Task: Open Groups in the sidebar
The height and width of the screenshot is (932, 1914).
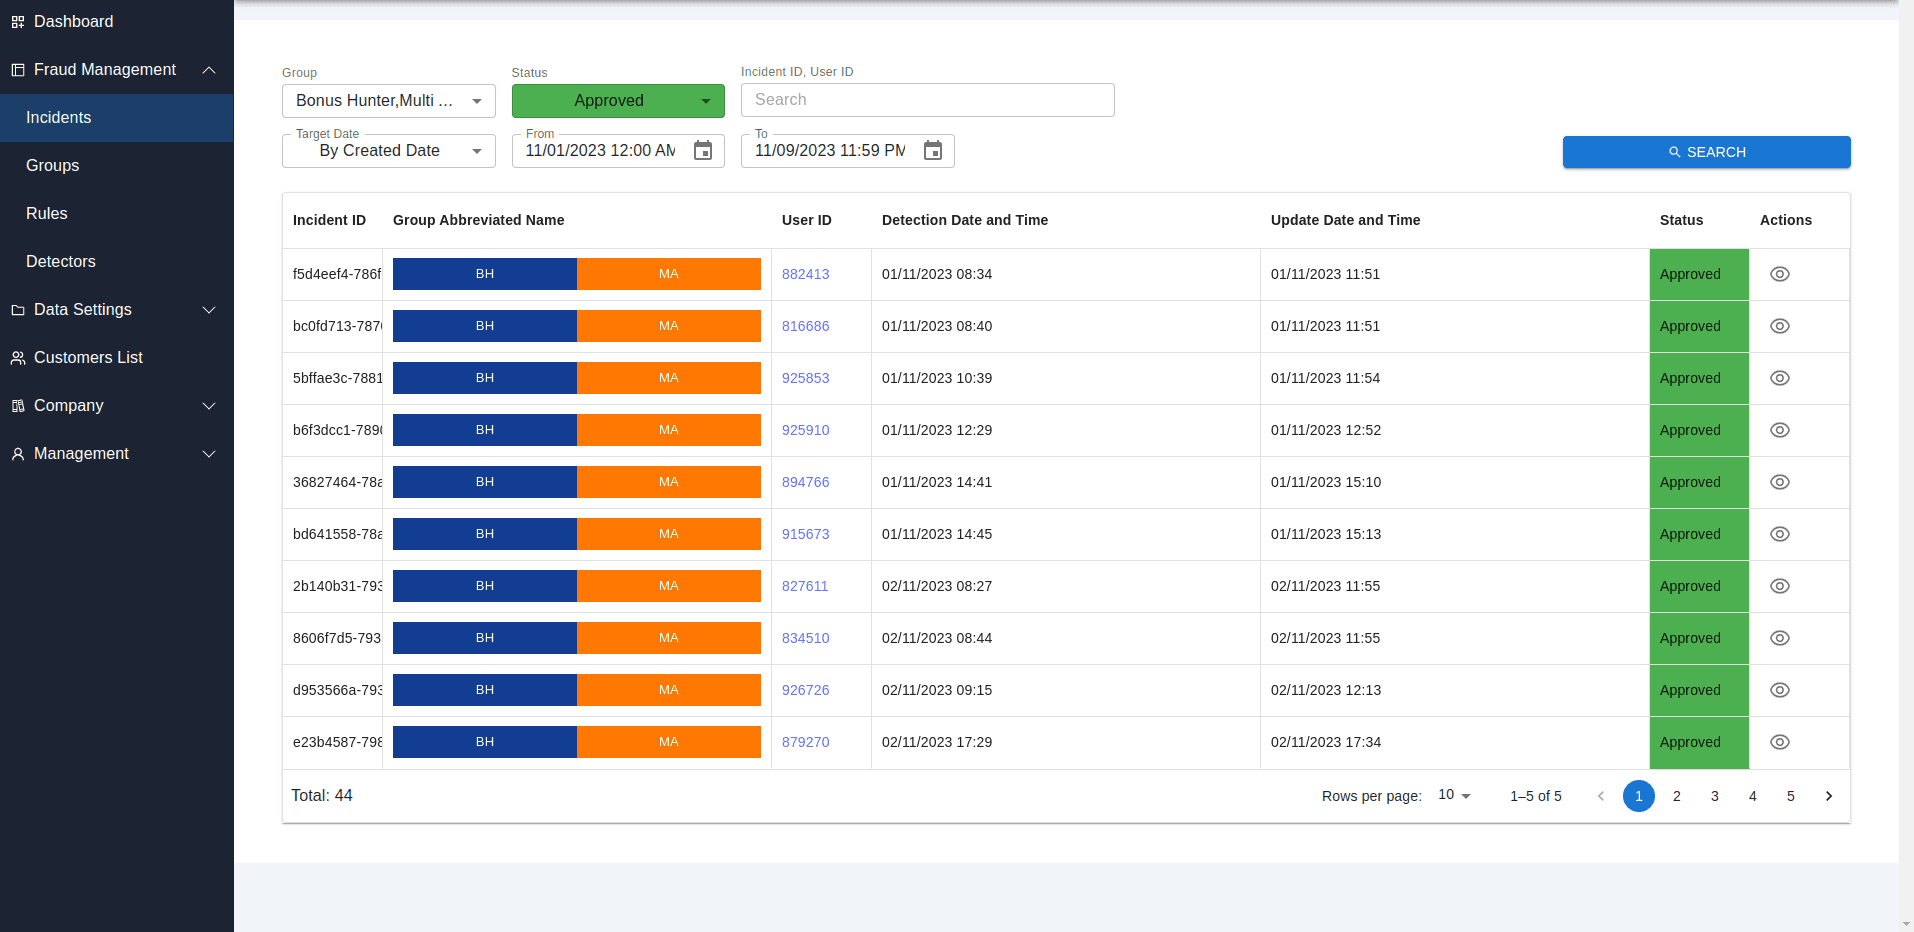Action: (x=117, y=166)
